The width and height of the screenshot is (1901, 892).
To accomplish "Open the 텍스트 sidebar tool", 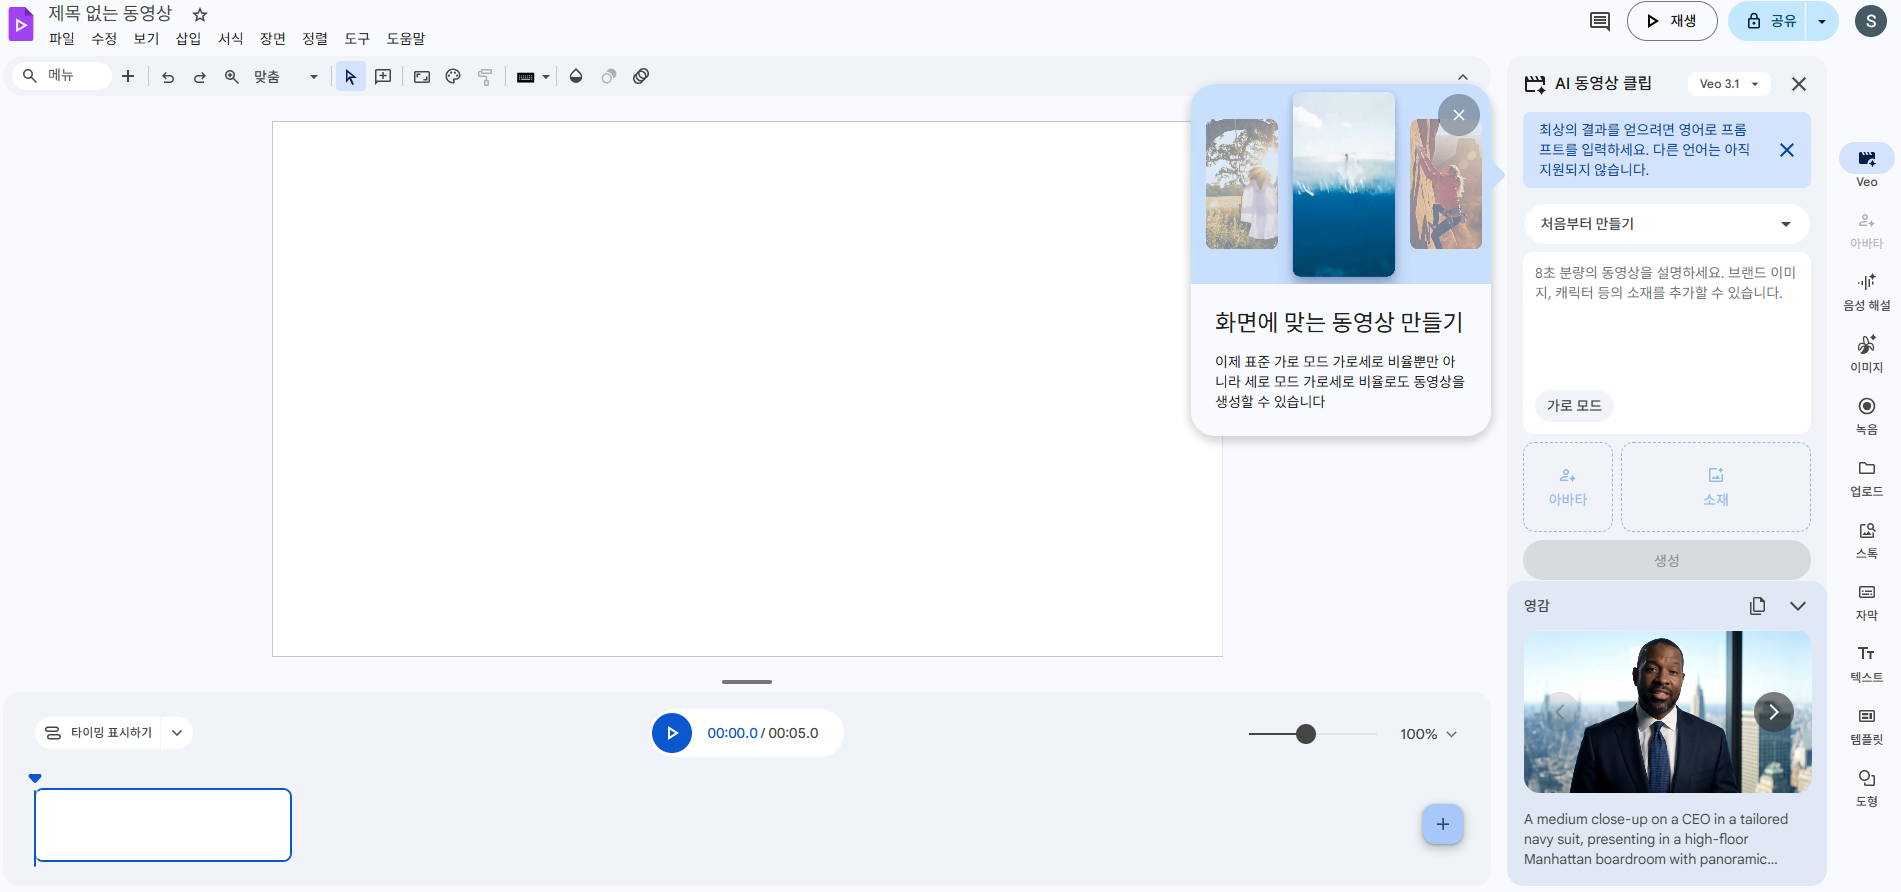I will (x=1866, y=663).
